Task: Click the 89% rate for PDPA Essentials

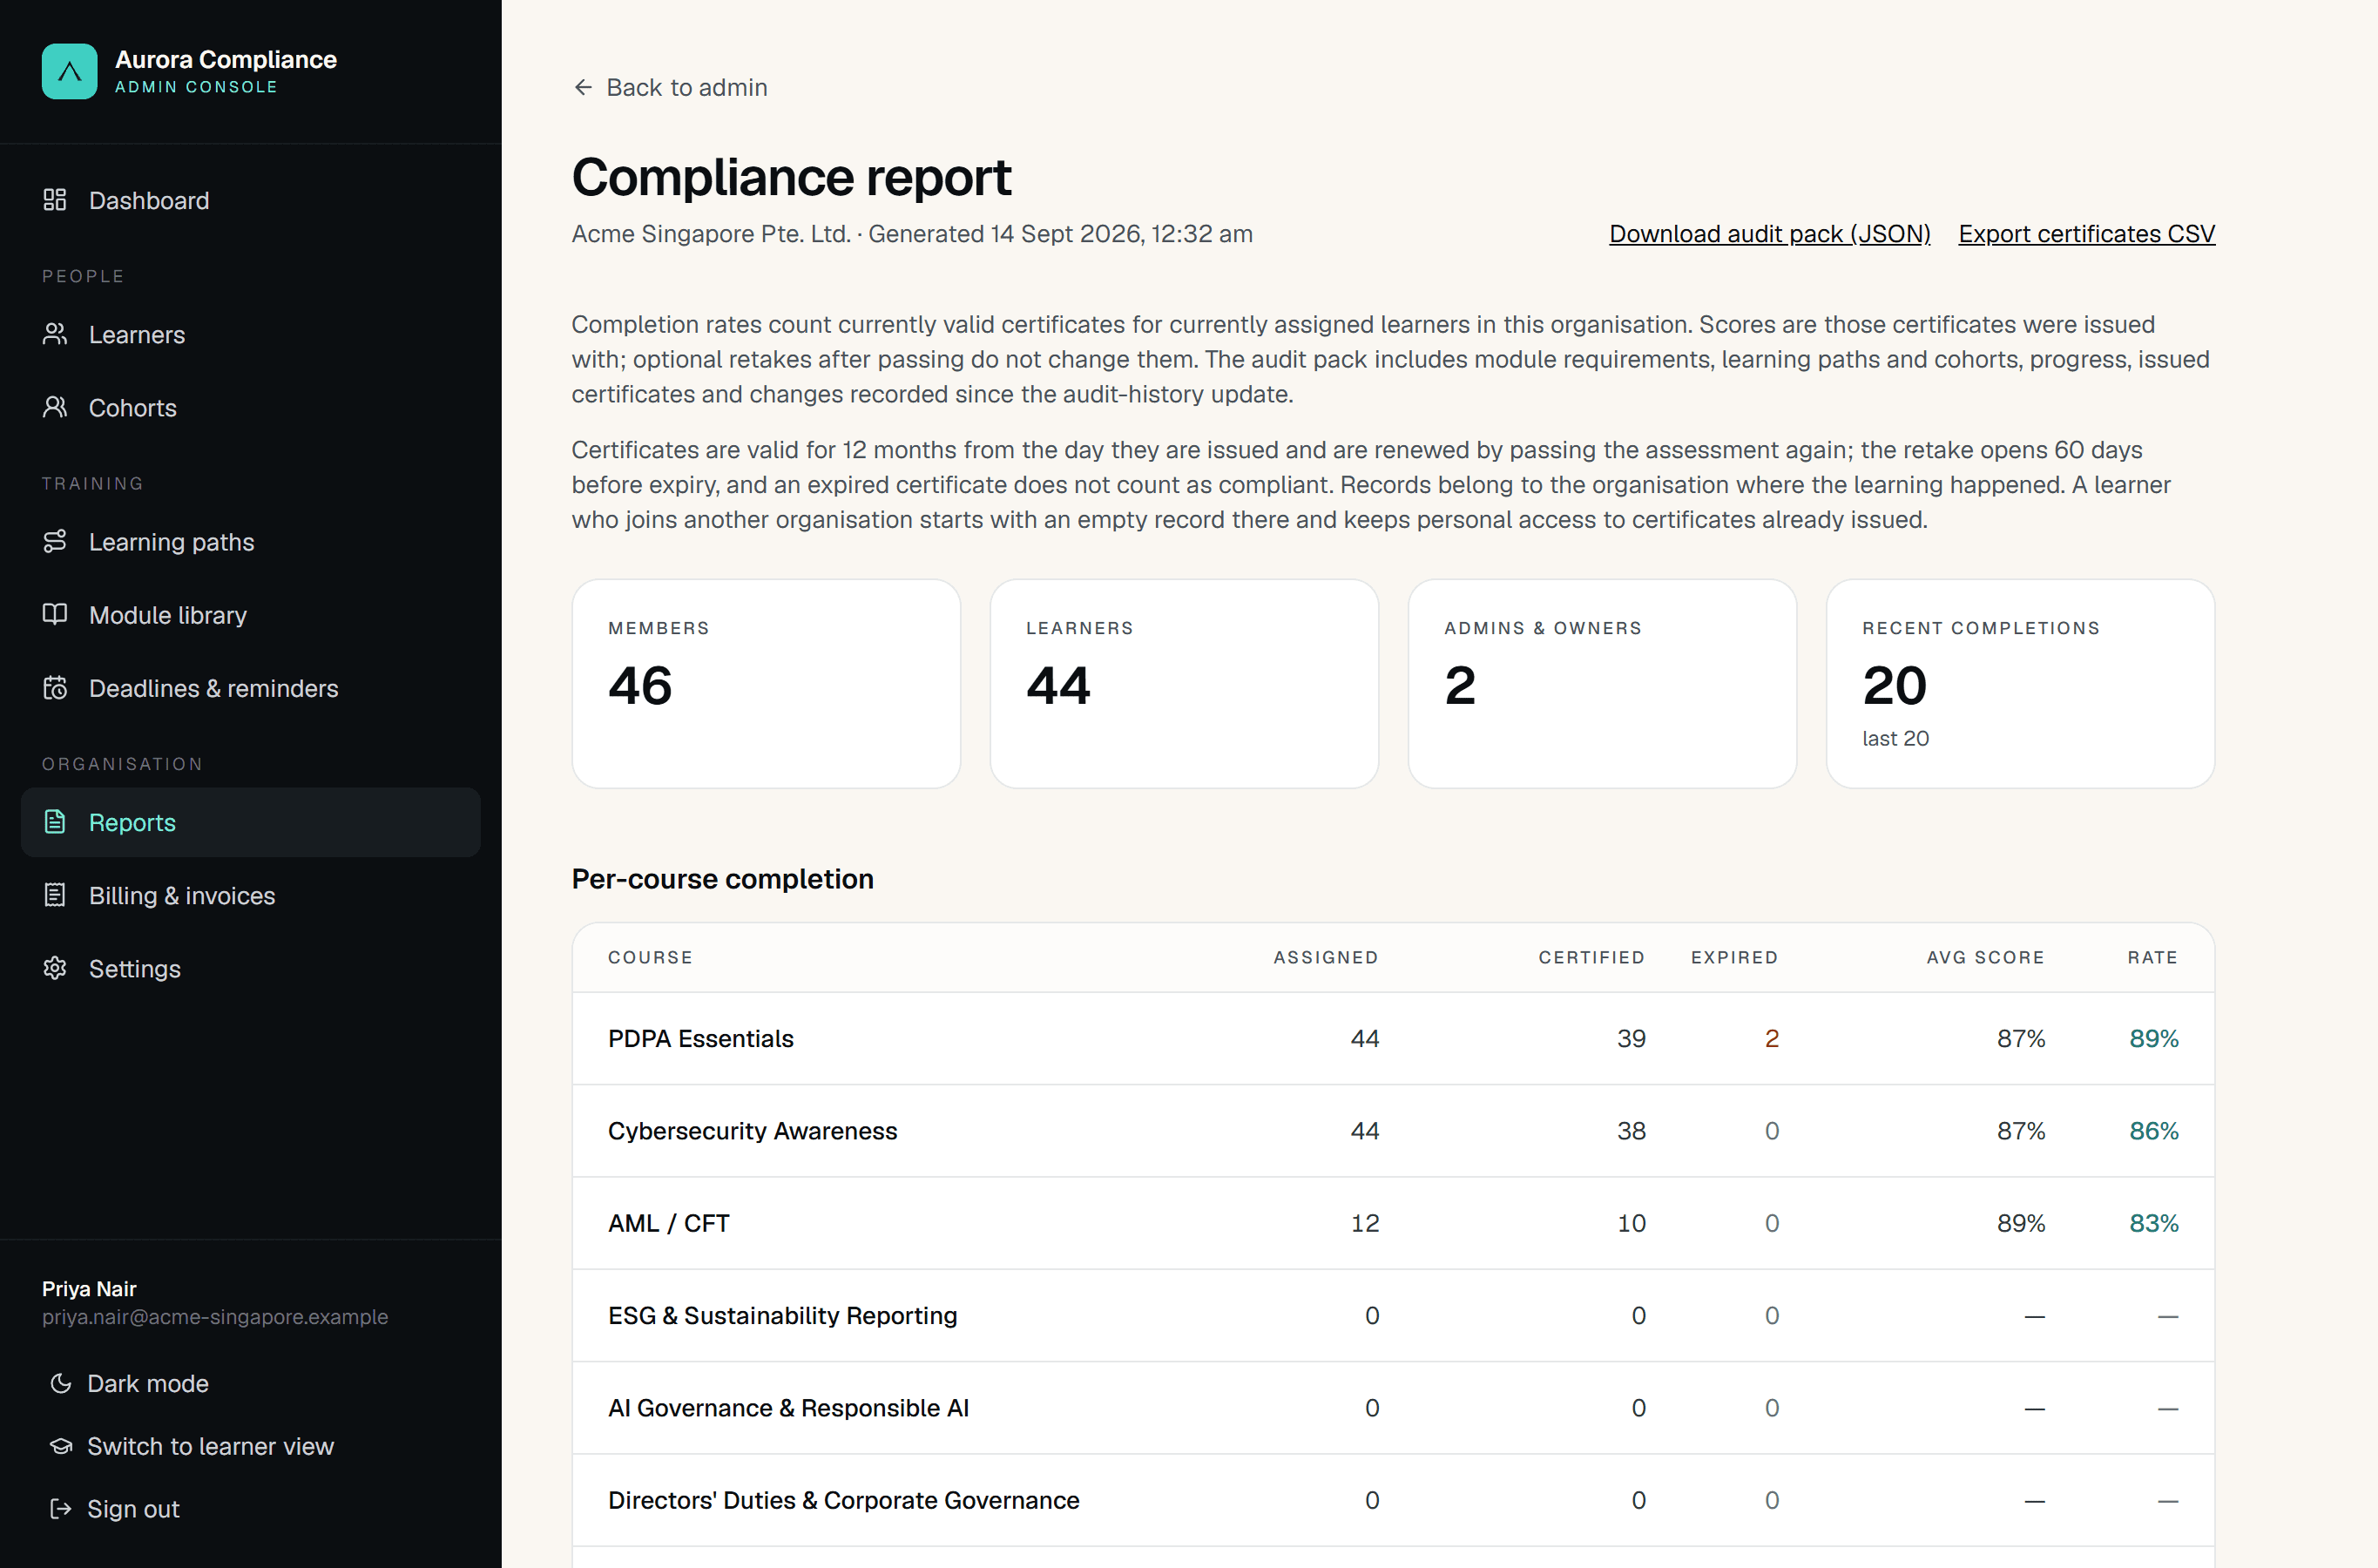Action: (x=2153, y=1038)
